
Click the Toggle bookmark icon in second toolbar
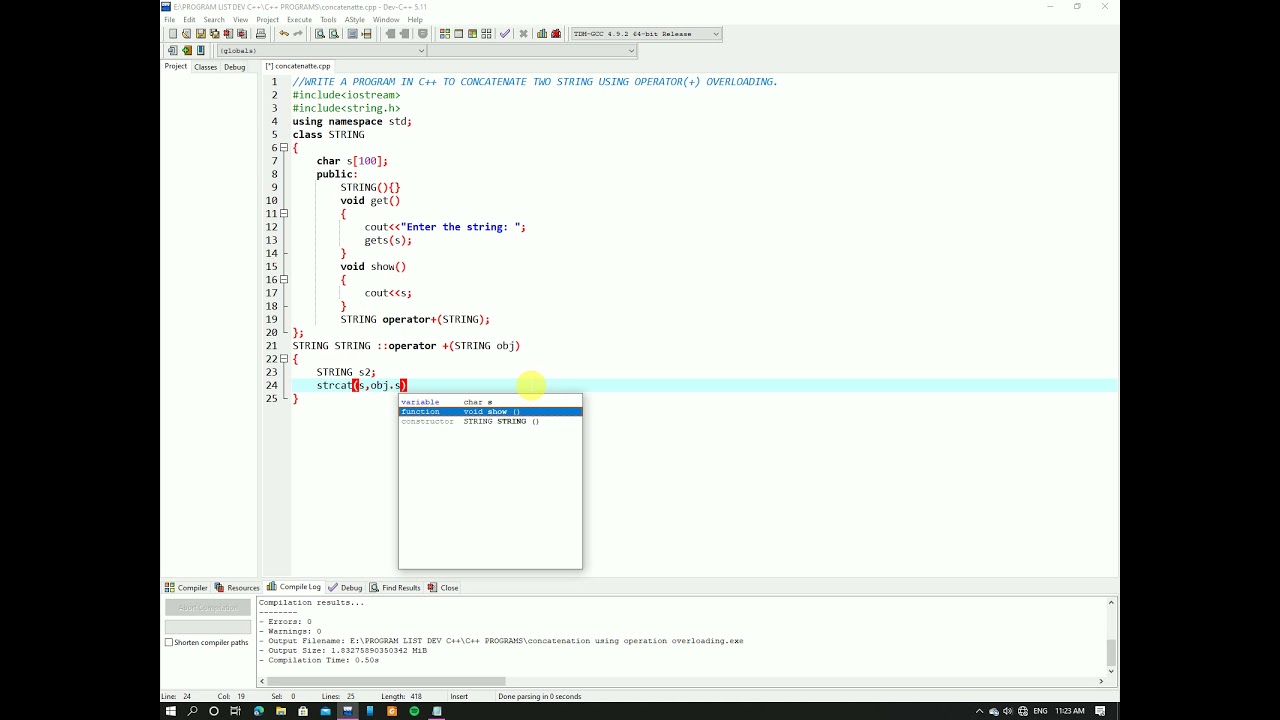click(x=187, y=50)
